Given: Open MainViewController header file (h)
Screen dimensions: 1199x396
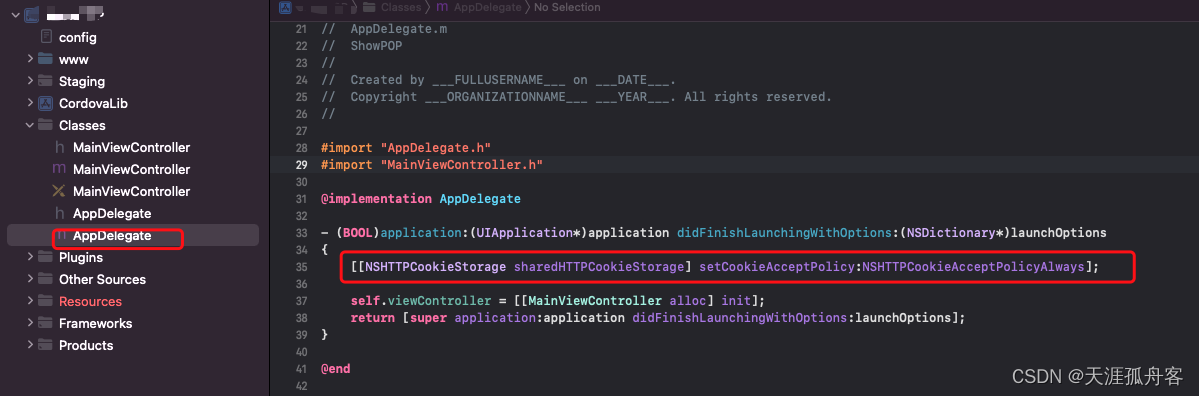Looking at the screenshot, I should 132,148.
